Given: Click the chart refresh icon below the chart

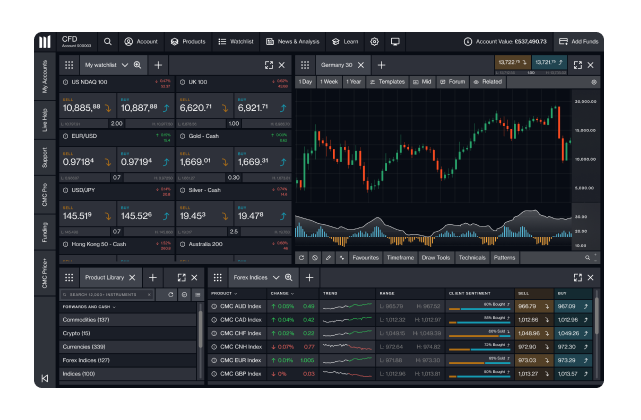Looking at the screenshot, I should 302,258.
